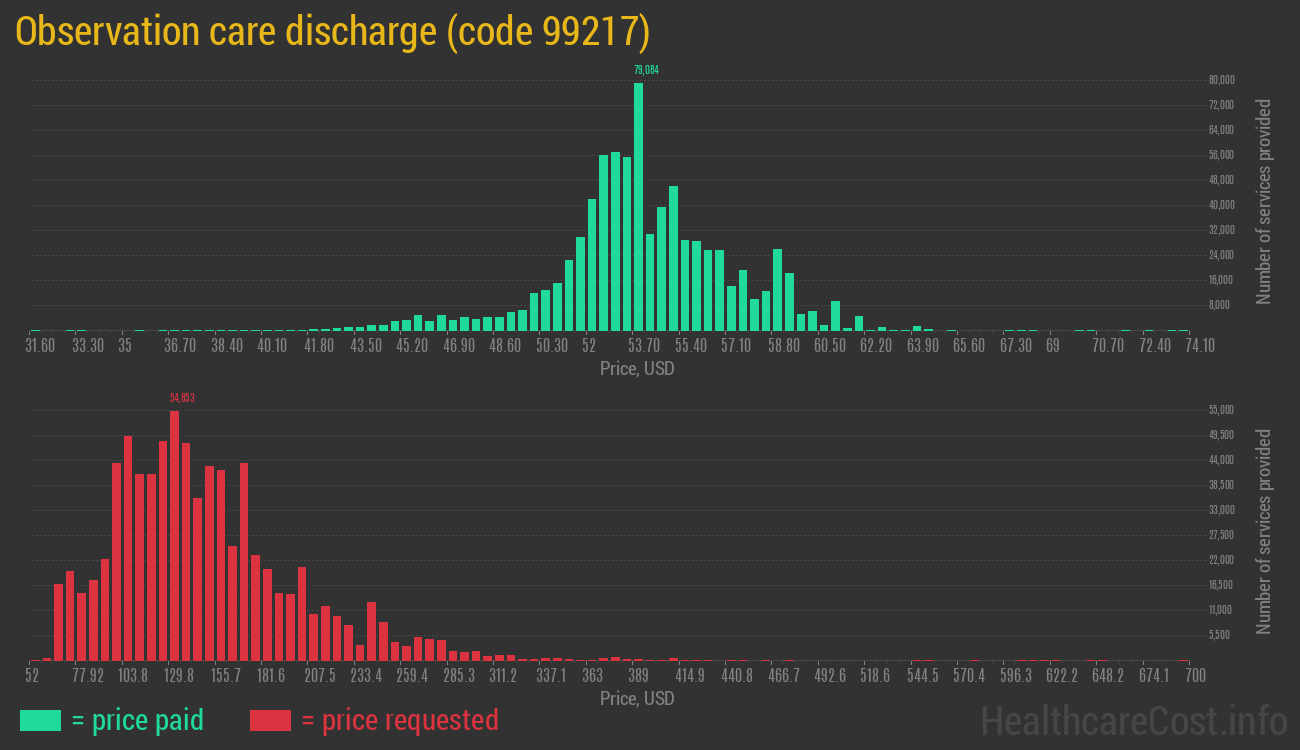Click the tallest red bar labeled 54,853
The height and width of the screenshot is (750, 1300).
tap(176, 530)
